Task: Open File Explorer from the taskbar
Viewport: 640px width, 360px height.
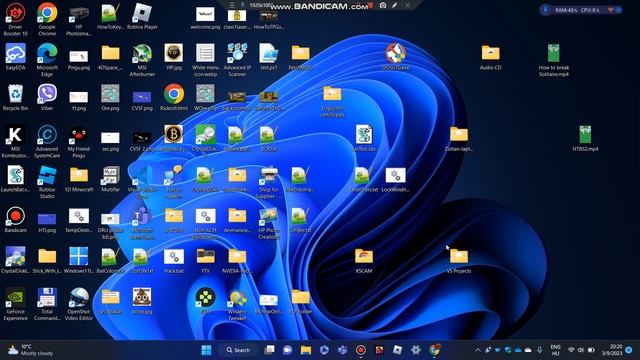Action: (306, 350)
